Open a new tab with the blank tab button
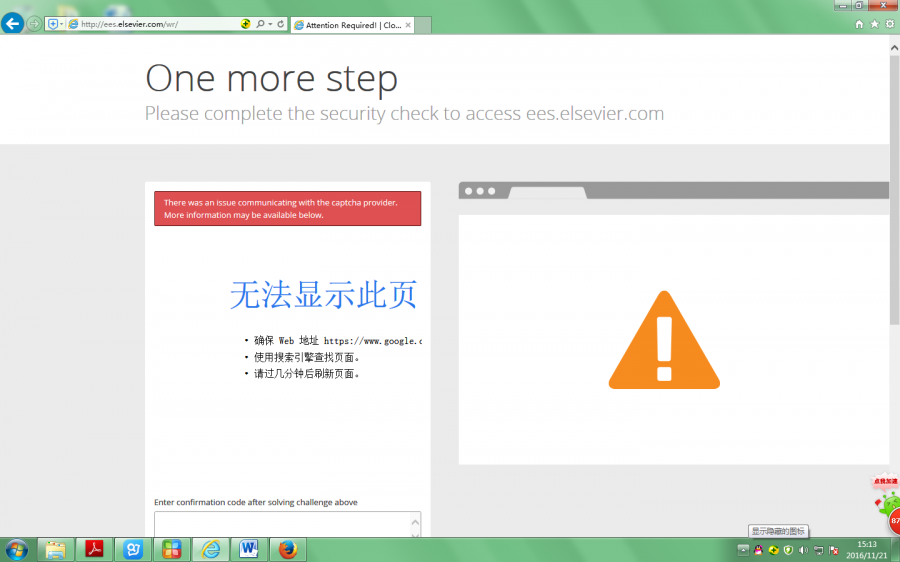Image resolution: width=900 pixels, height=562 pixels. 423,25
